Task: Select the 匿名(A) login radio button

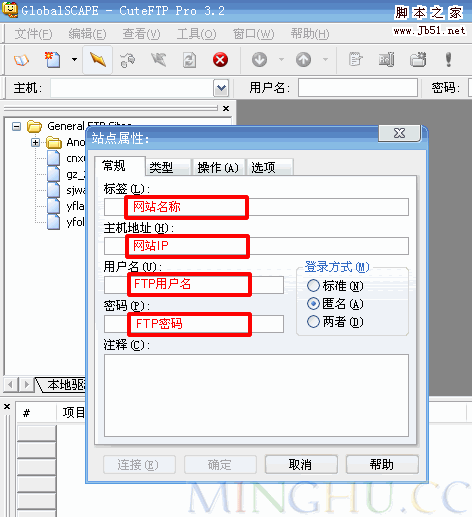Action: pyautogui.click(x=313, y=304)
